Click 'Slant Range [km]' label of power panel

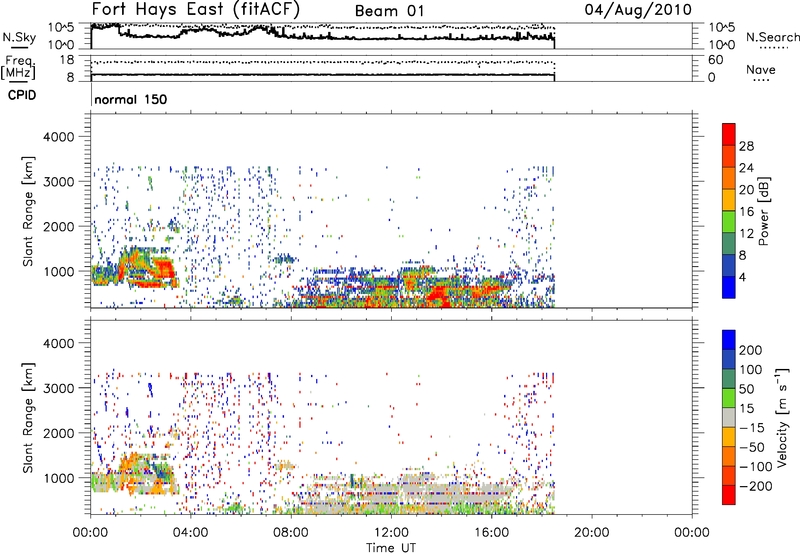point(28,211)
